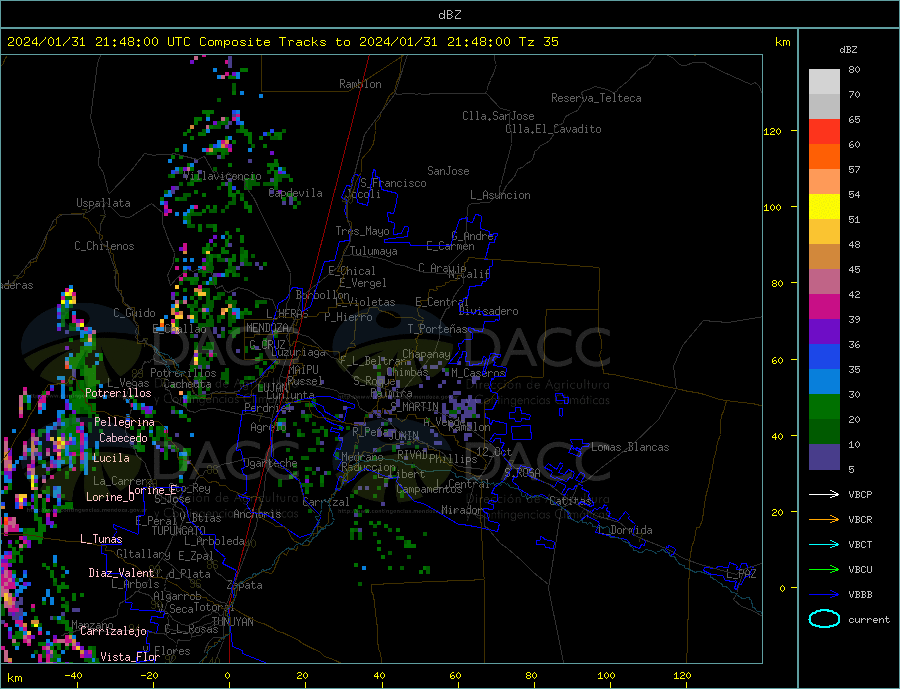Click the Zapata map label

coord(245,585)
